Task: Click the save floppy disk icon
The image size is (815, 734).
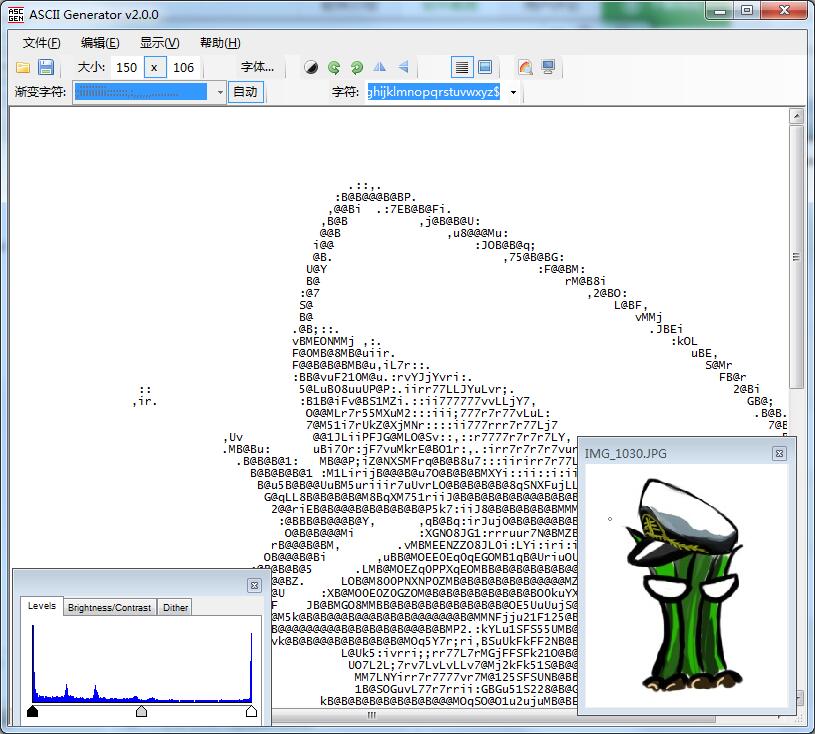Action: coord(46,67)
